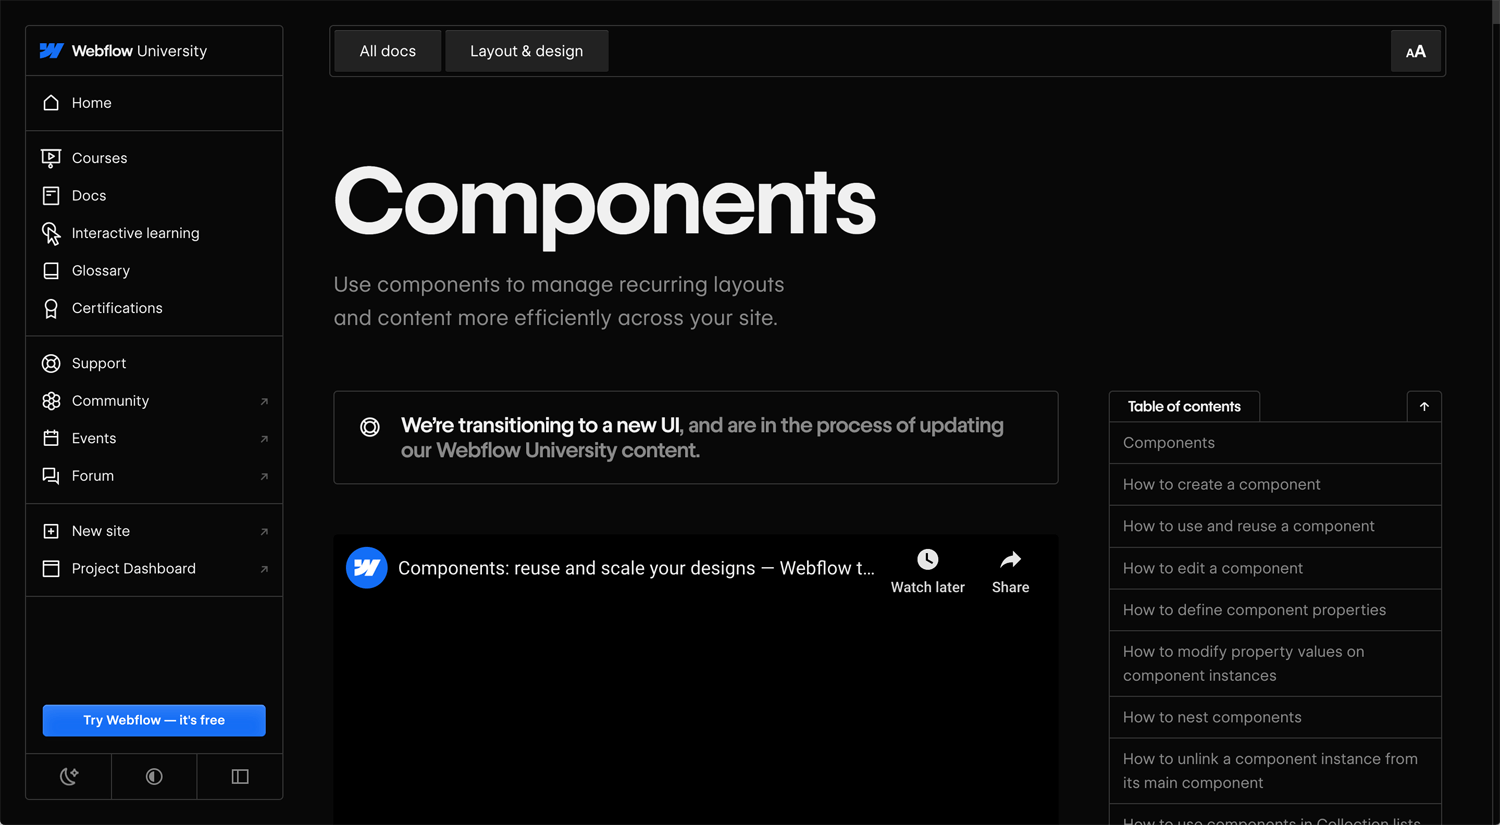
Task: Click the external arrow beside Project Dashboard
Action: 264,570
